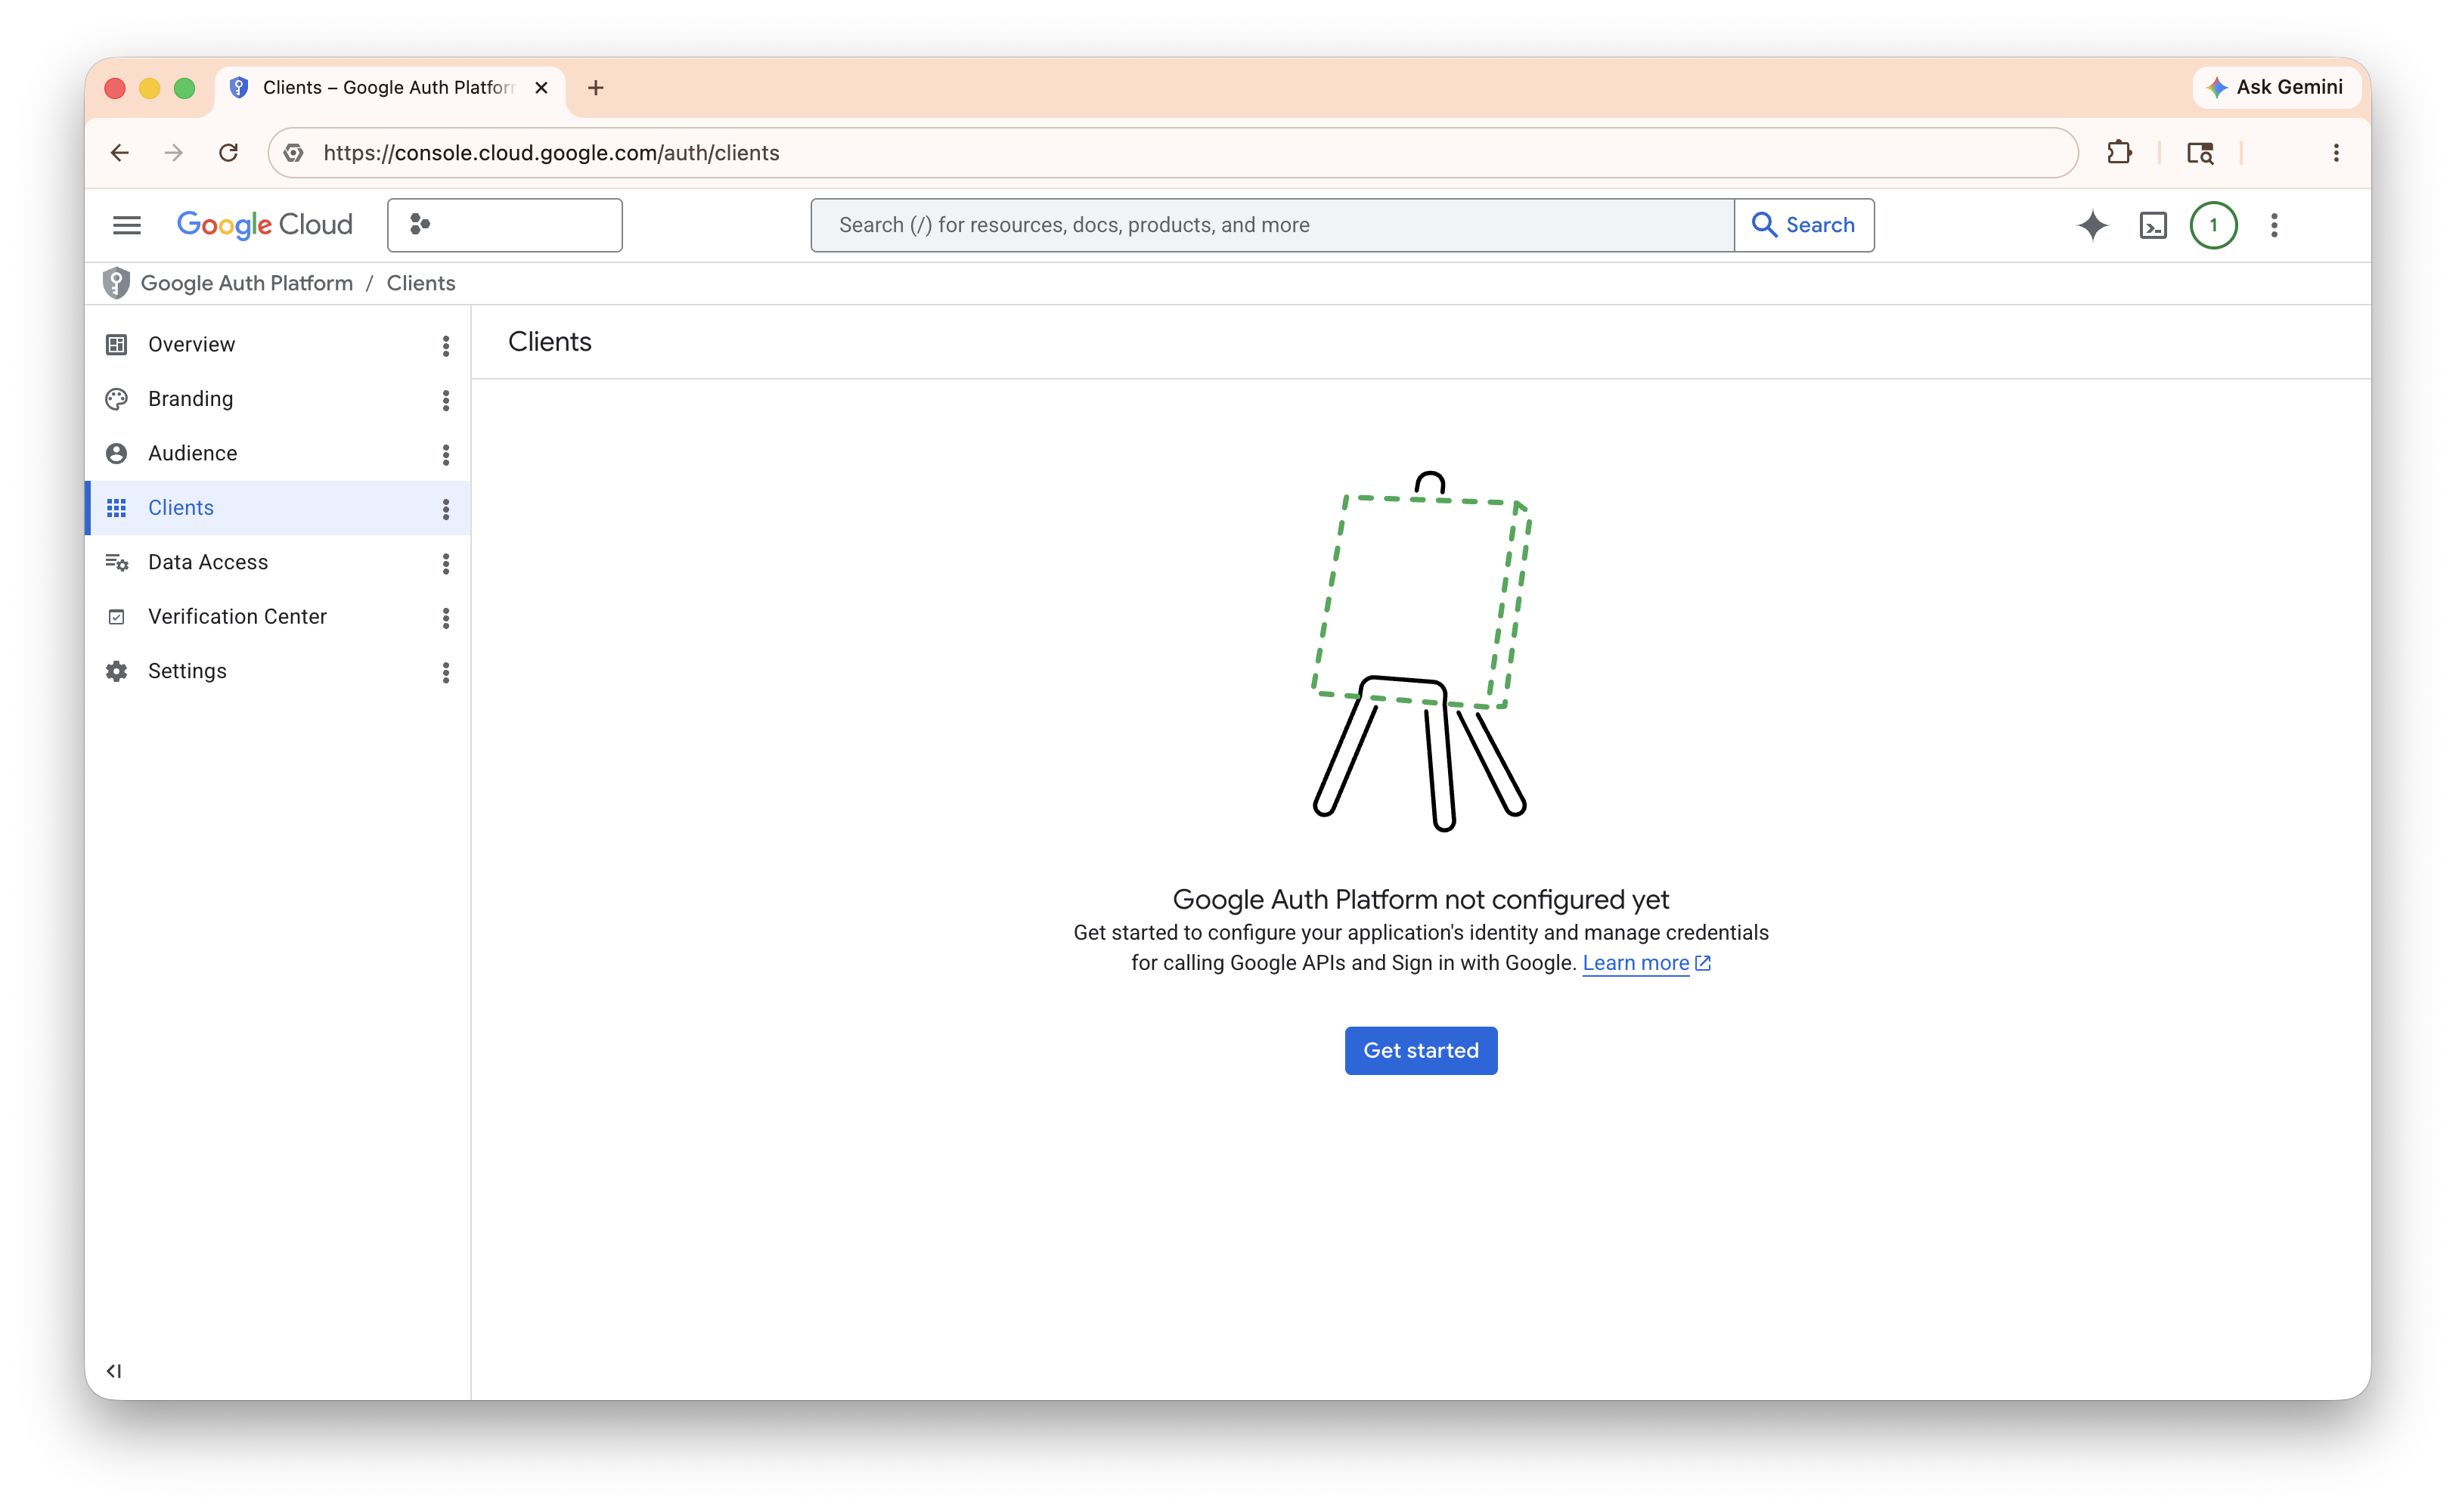The height and width of the screenshot is (1512, 2456).
Task: Click Google Auth Platform shield icon in breadcrumb
Action: point(117,283)
